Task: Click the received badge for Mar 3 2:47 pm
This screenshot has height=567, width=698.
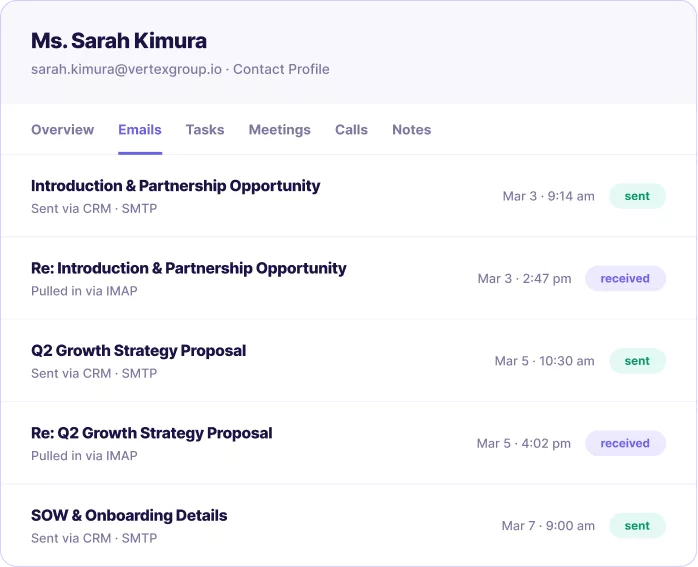Action: tap(625, 278)
